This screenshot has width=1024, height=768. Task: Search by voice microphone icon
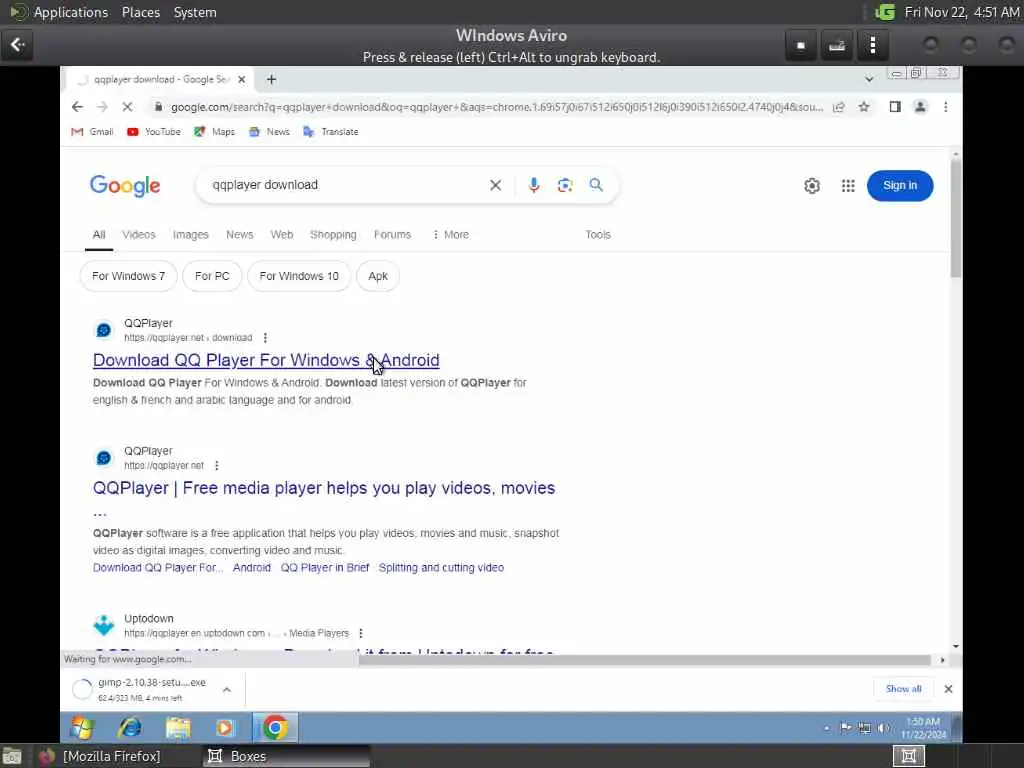tap(534, 185)
